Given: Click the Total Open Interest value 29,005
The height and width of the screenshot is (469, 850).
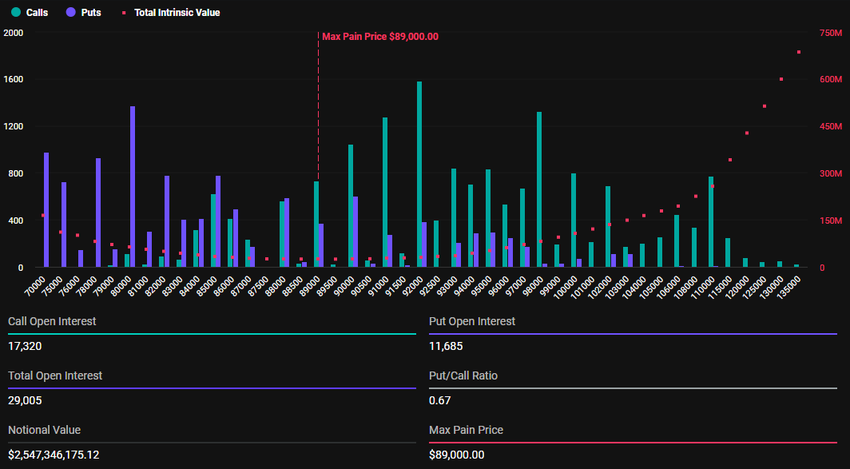Looking at the screenshot, I should point(28,400).
